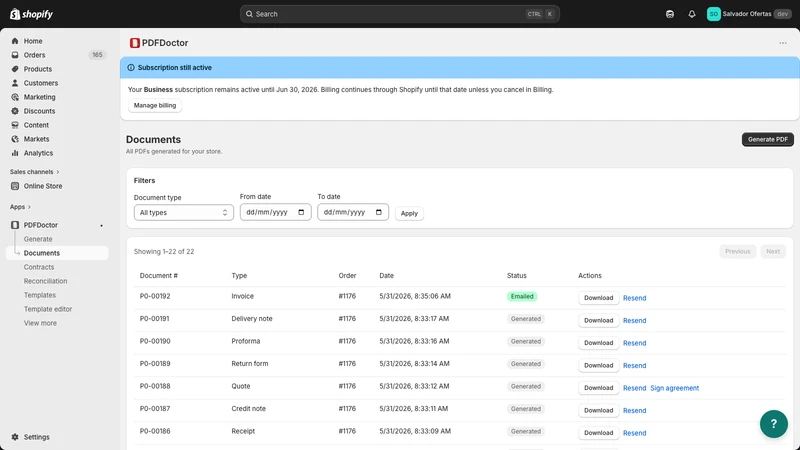The height and width of the screenshot is (450, 800).
Task: Resend the Invoice P0-00192
Action: 634,298
